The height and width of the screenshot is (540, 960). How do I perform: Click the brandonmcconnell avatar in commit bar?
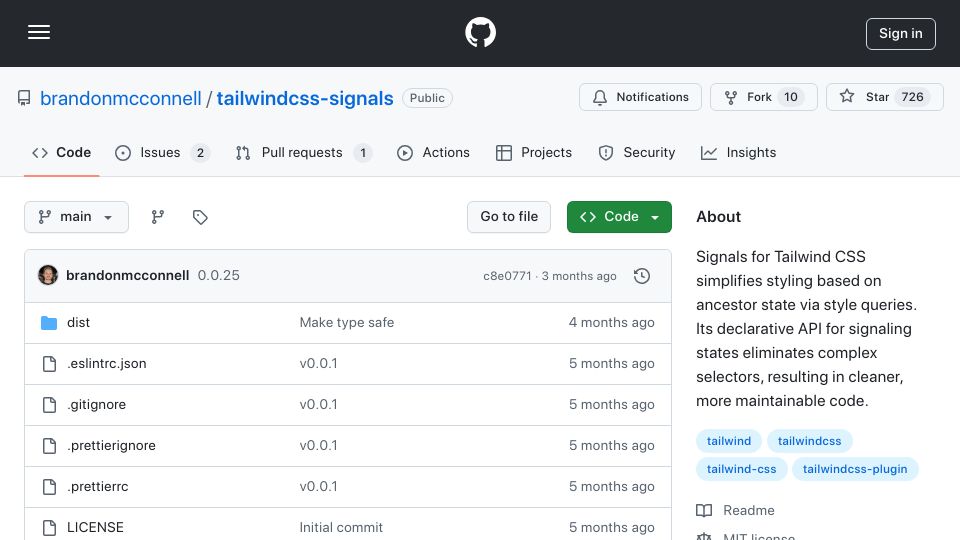point(48,276)
